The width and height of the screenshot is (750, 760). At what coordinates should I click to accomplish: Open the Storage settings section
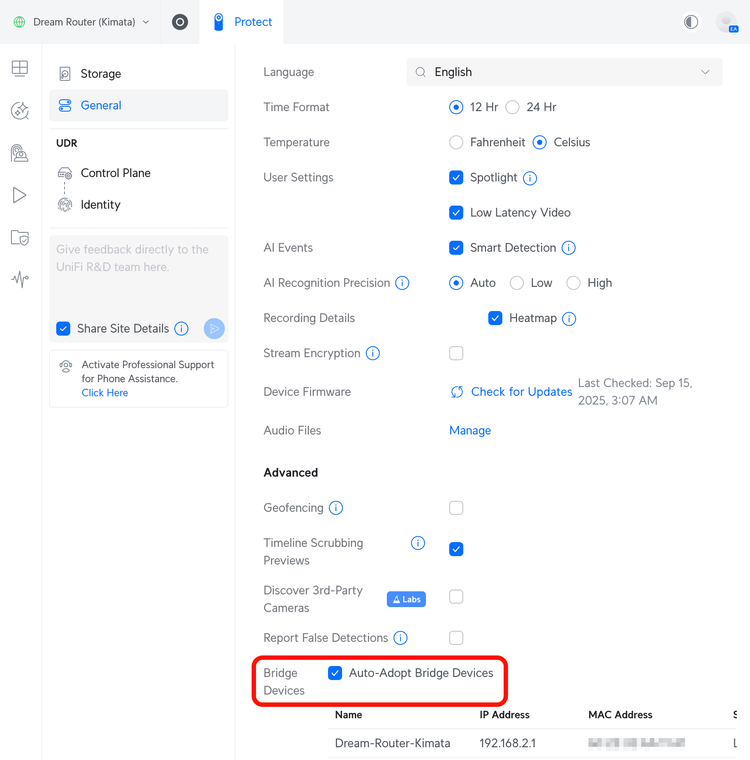pos(139,74)
